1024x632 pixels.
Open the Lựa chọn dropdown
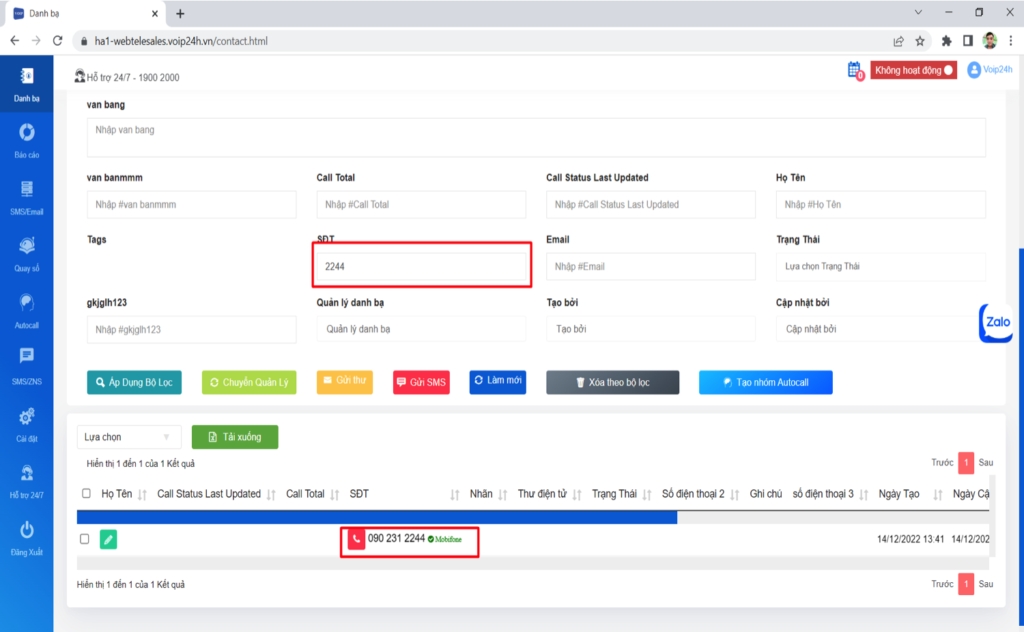point(129,437)
